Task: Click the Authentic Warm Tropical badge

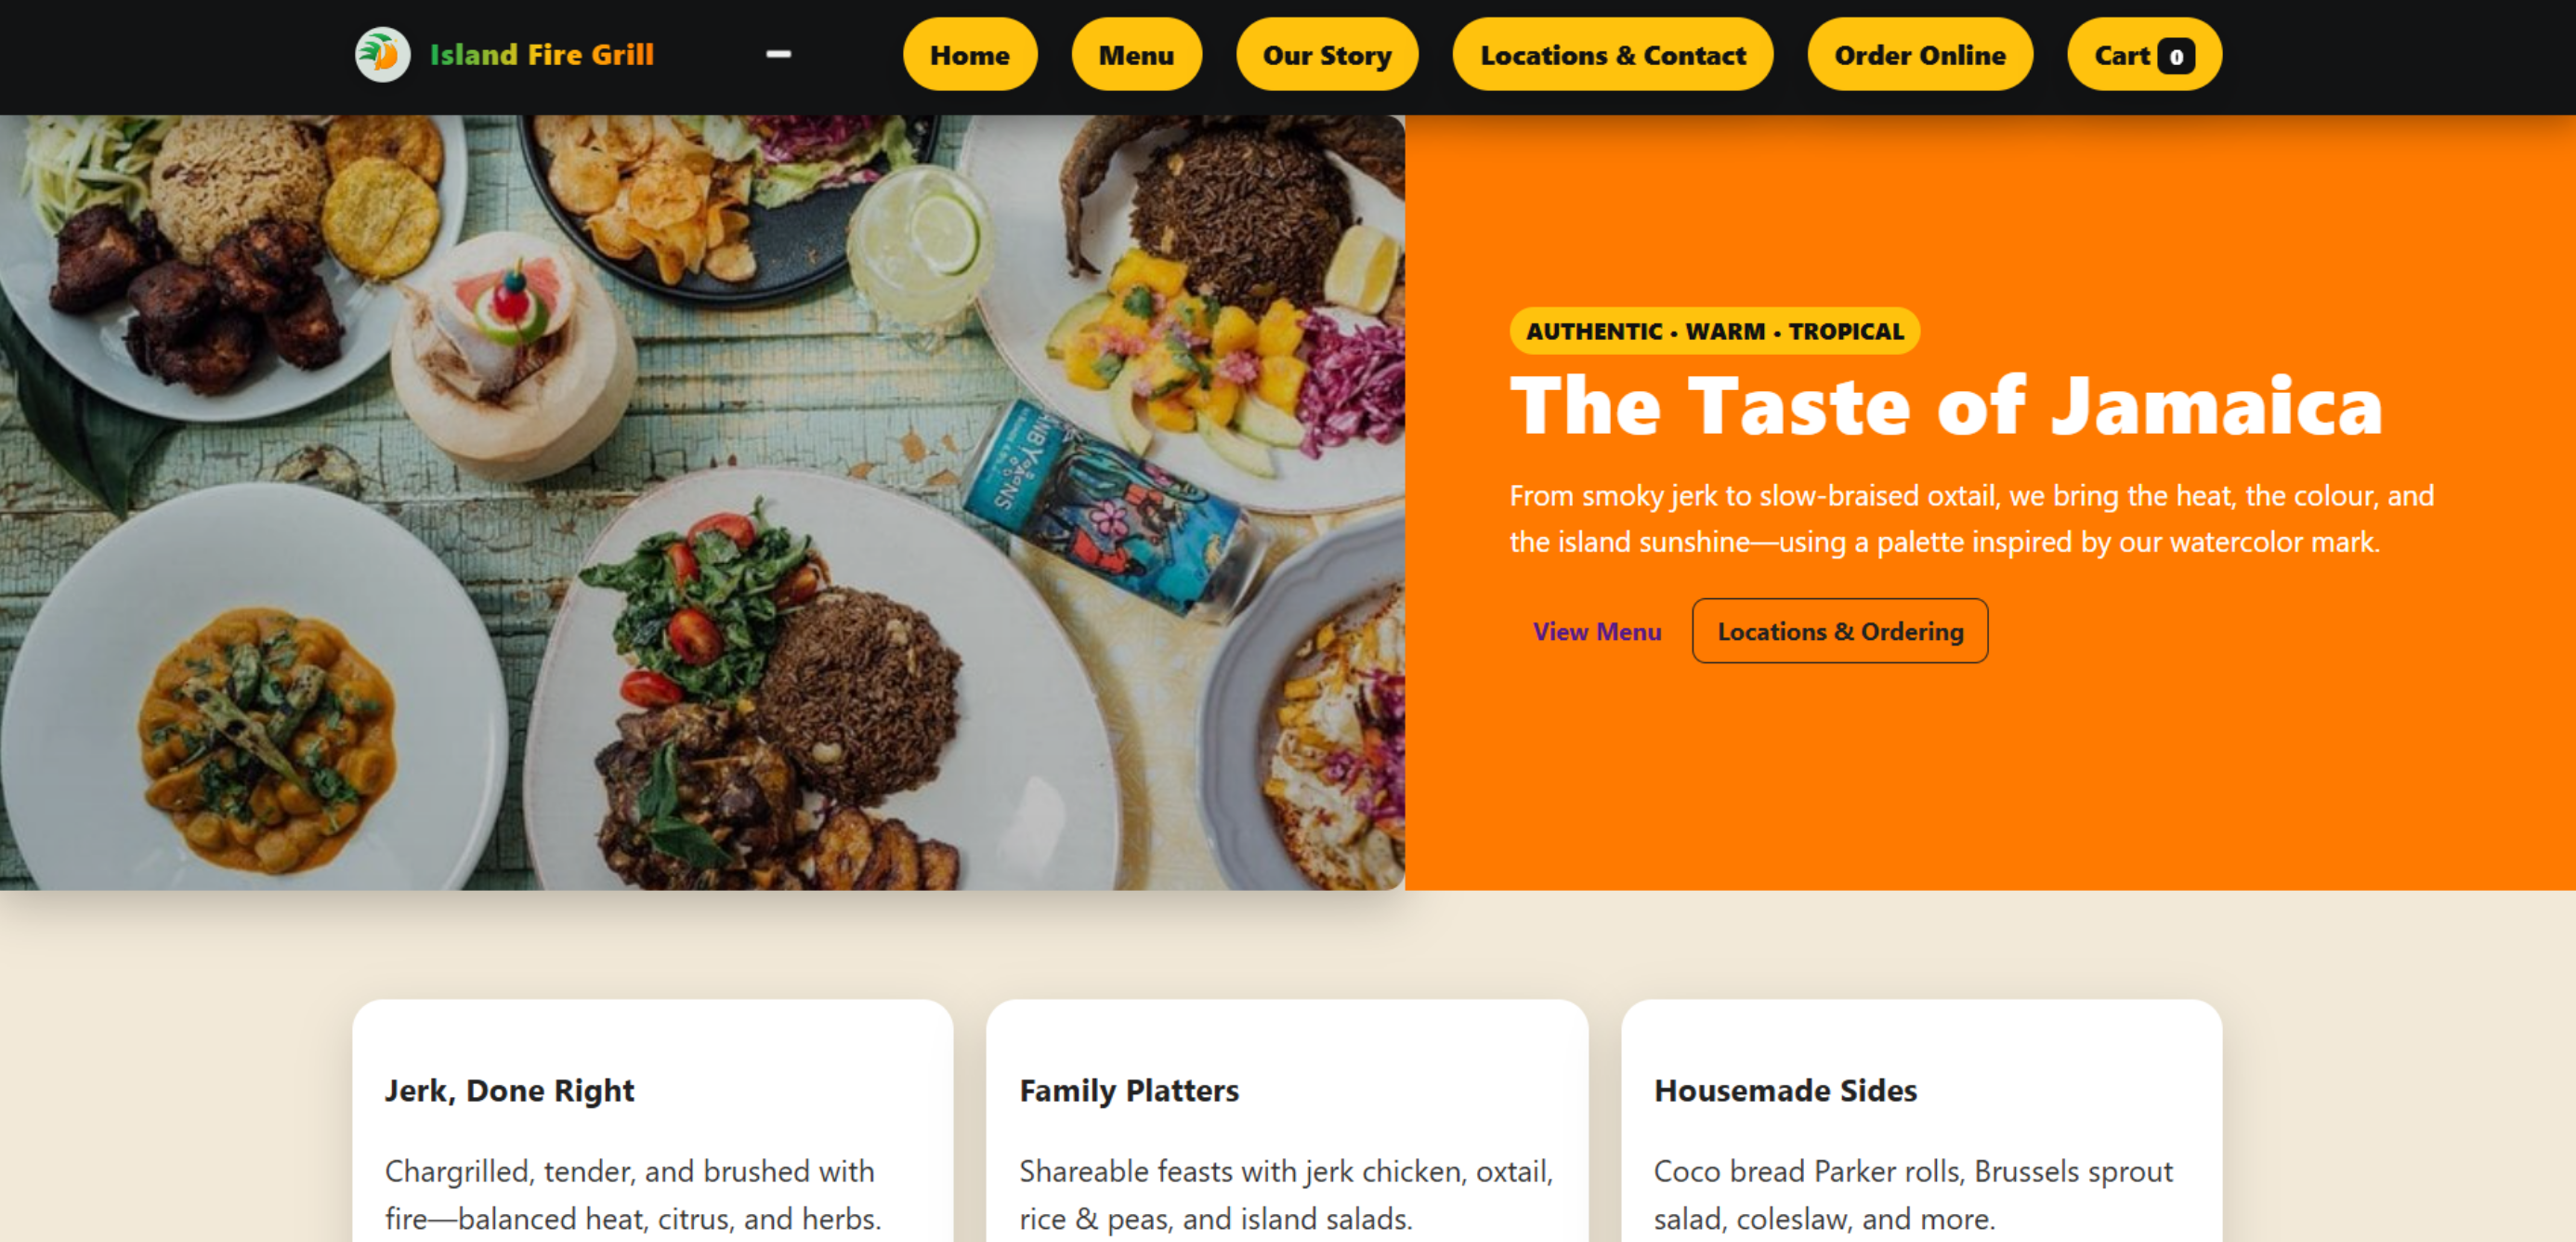Action: pyautogui.click(x=1714, y=331)
